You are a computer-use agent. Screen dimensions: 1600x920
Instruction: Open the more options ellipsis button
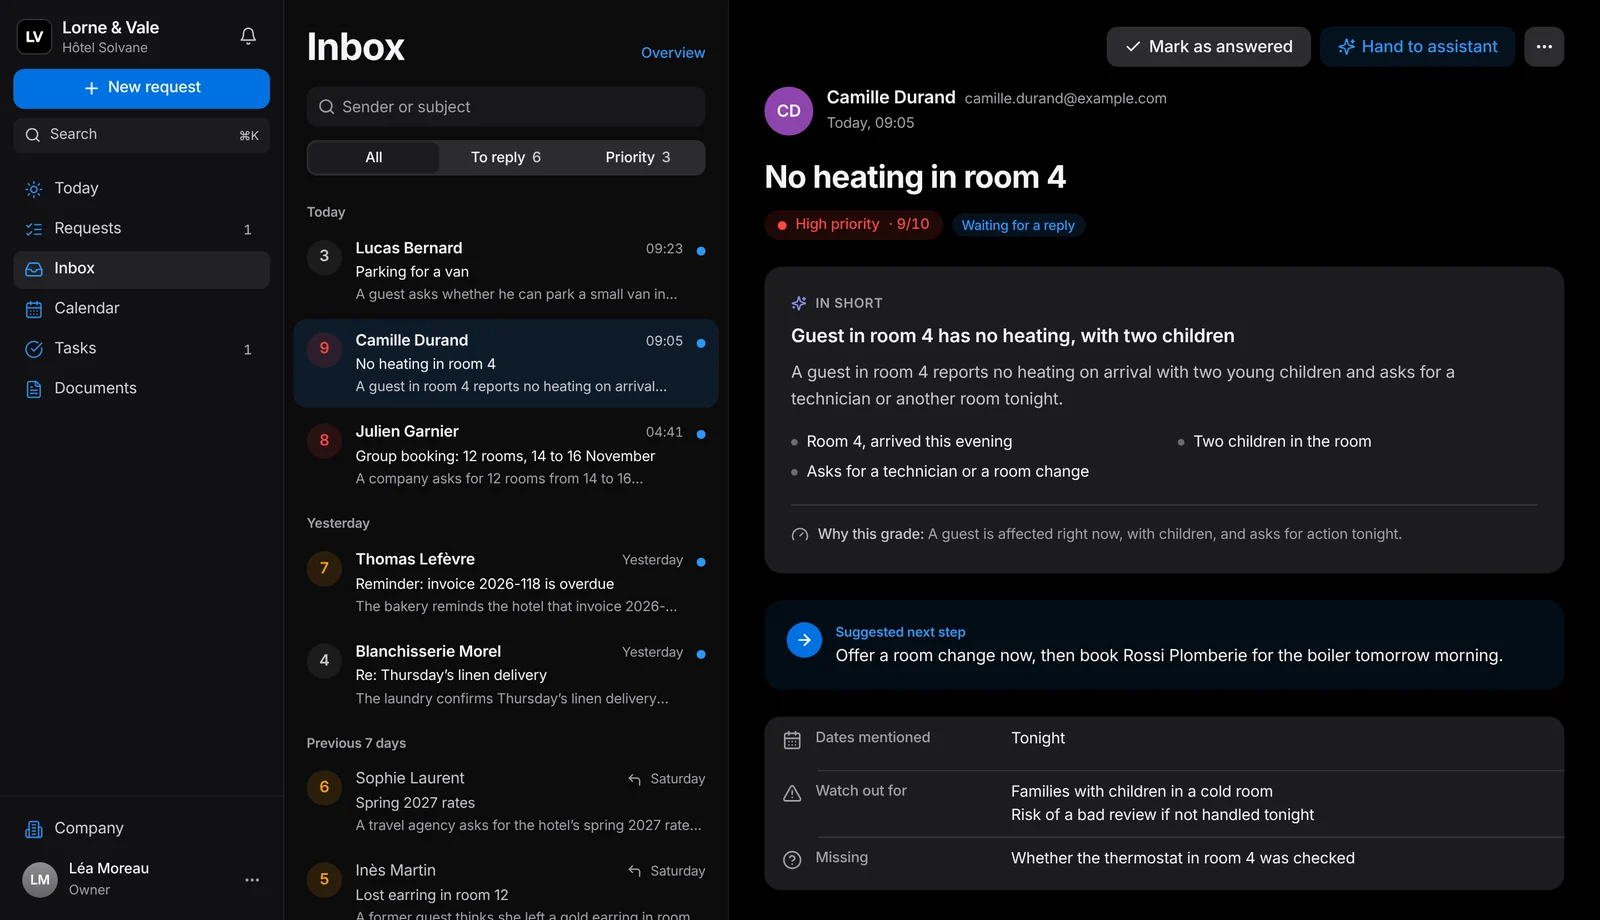[x=1544, y=47]
